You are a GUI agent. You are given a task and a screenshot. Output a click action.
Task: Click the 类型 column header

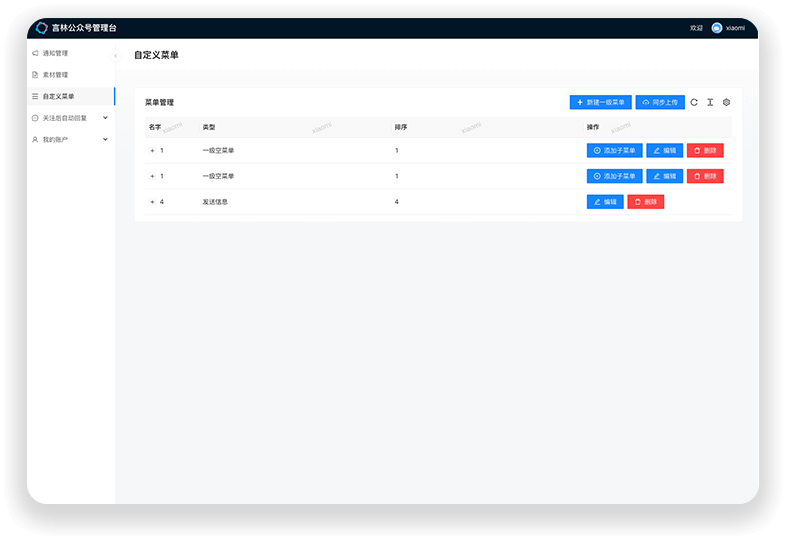coord(209,127)
